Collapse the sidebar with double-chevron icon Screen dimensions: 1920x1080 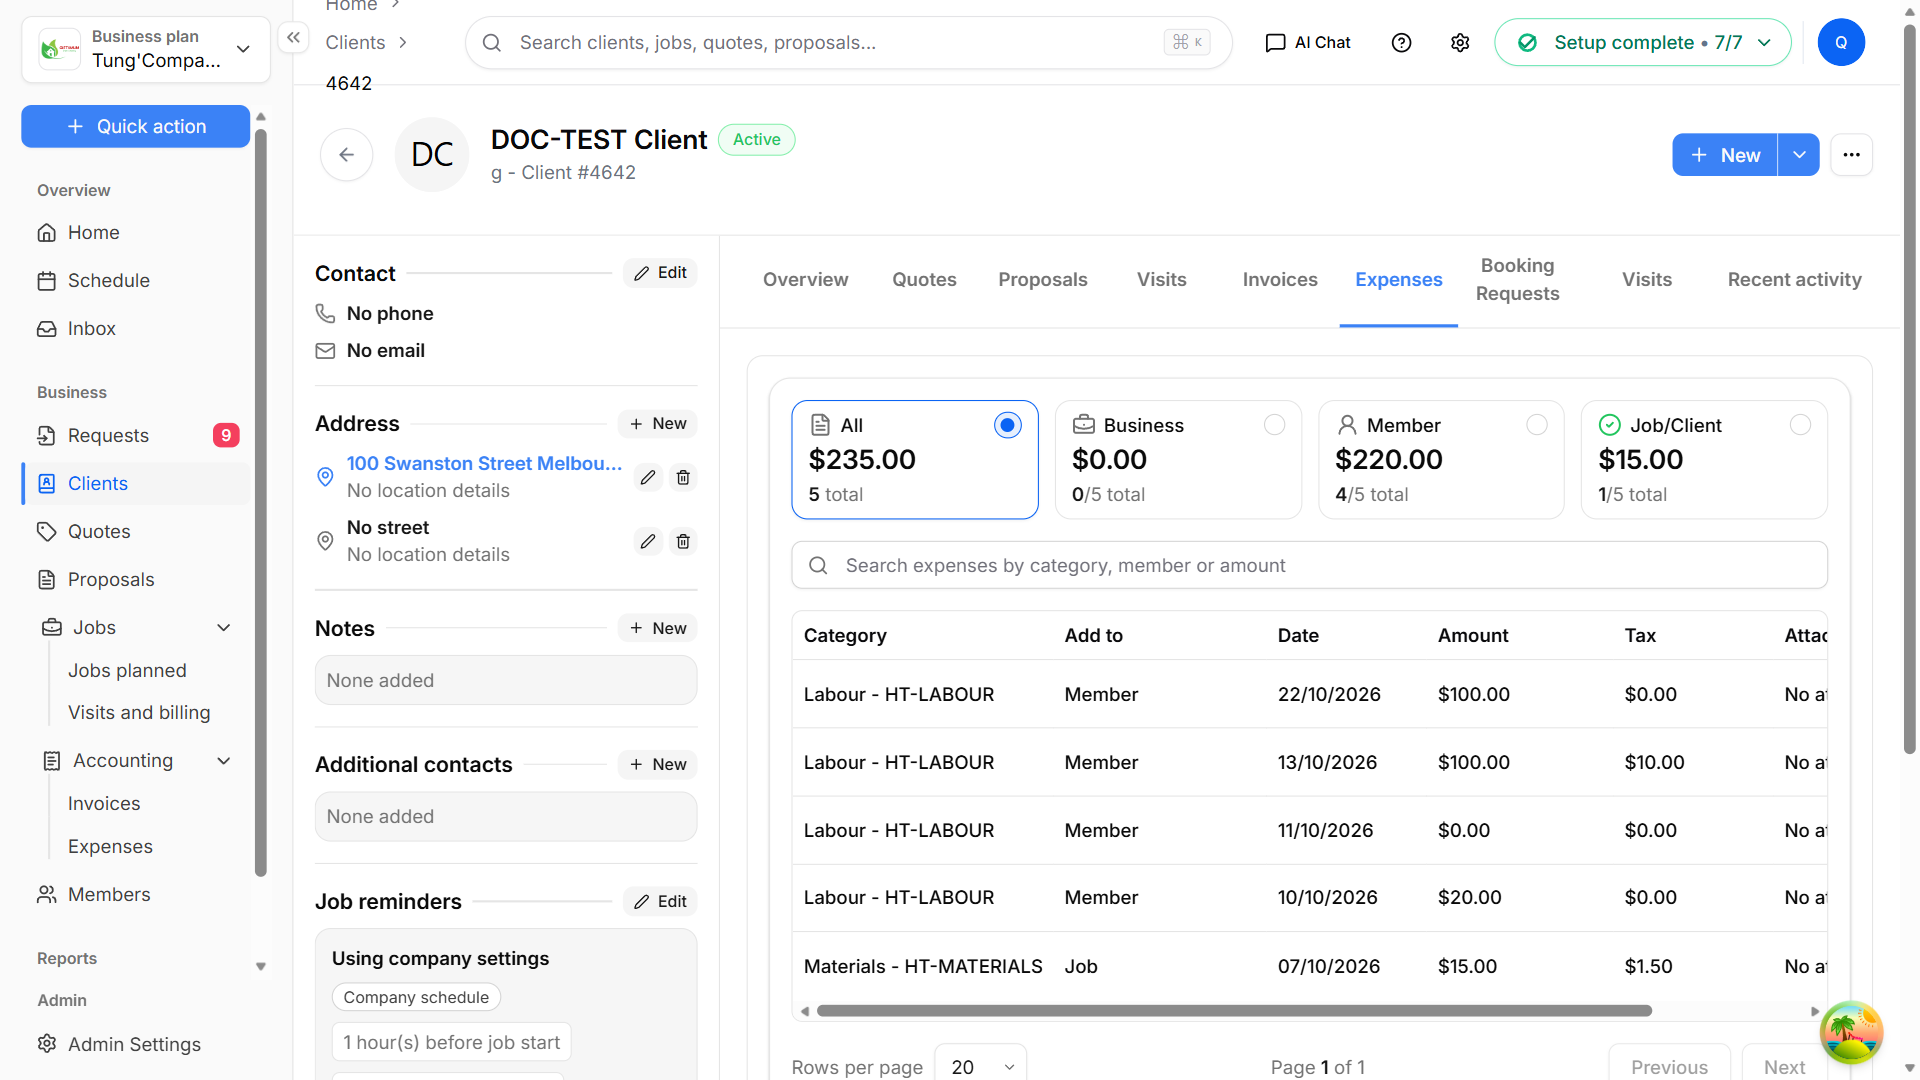[293, 38]
